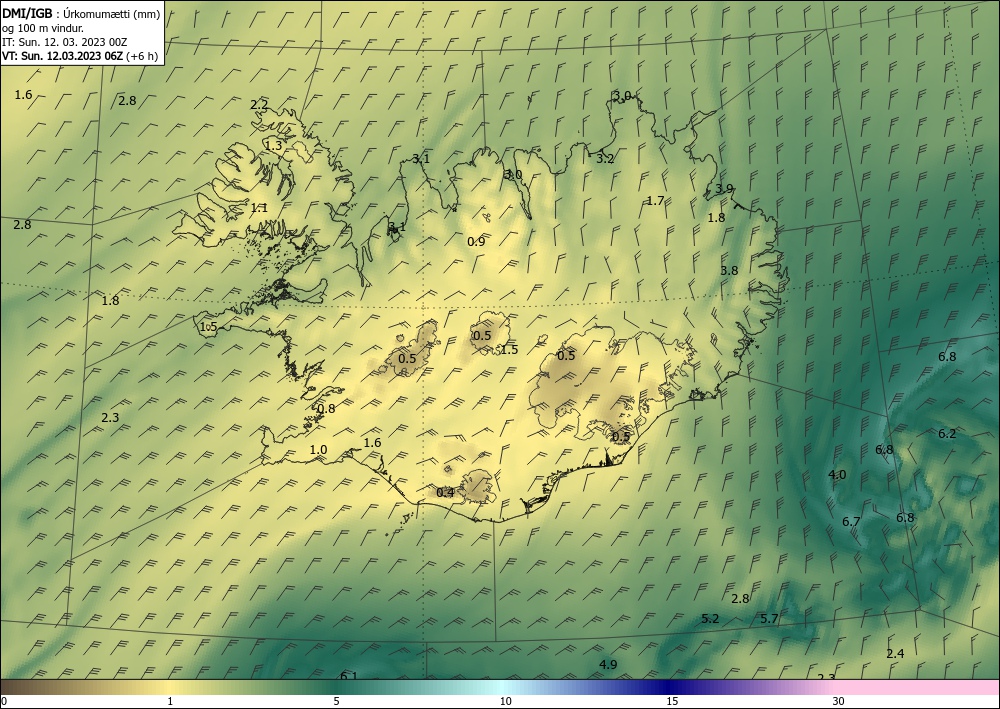Click the 0.8 value label

coord(326,409)
